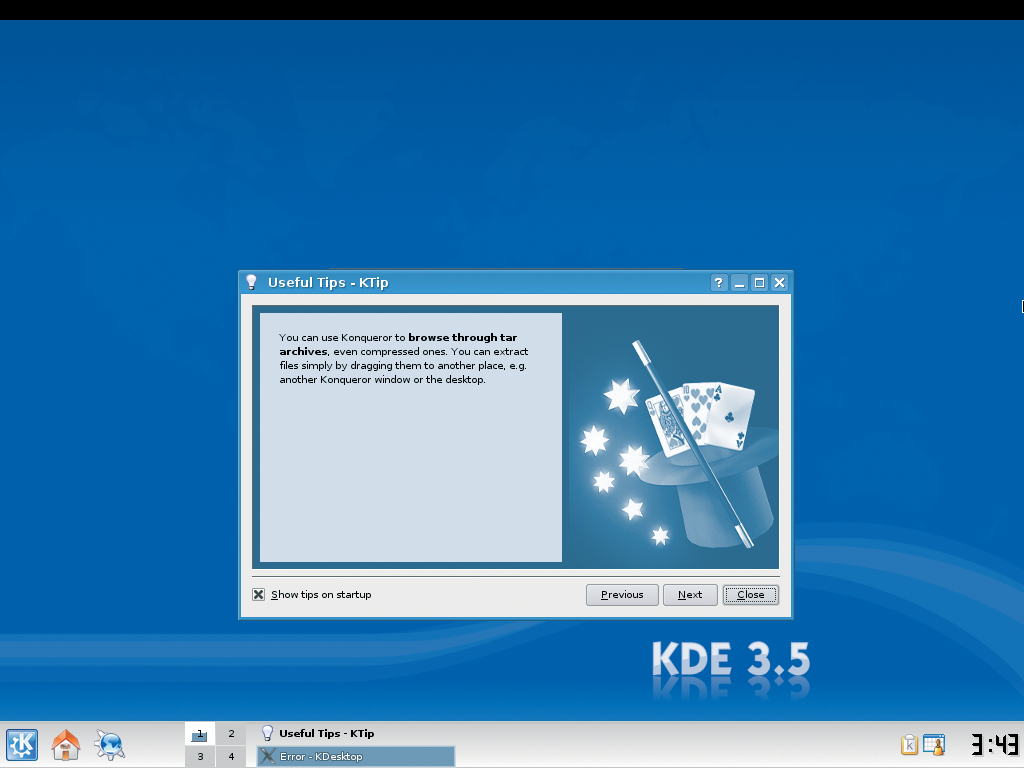Switch to virtual desktop 1 in the pager

tap(200, 733)
